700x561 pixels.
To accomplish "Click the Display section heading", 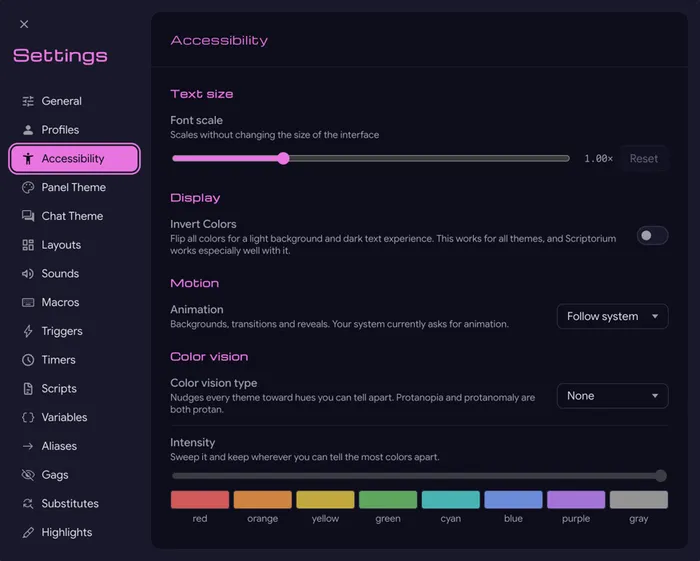I will pos(195,198).
